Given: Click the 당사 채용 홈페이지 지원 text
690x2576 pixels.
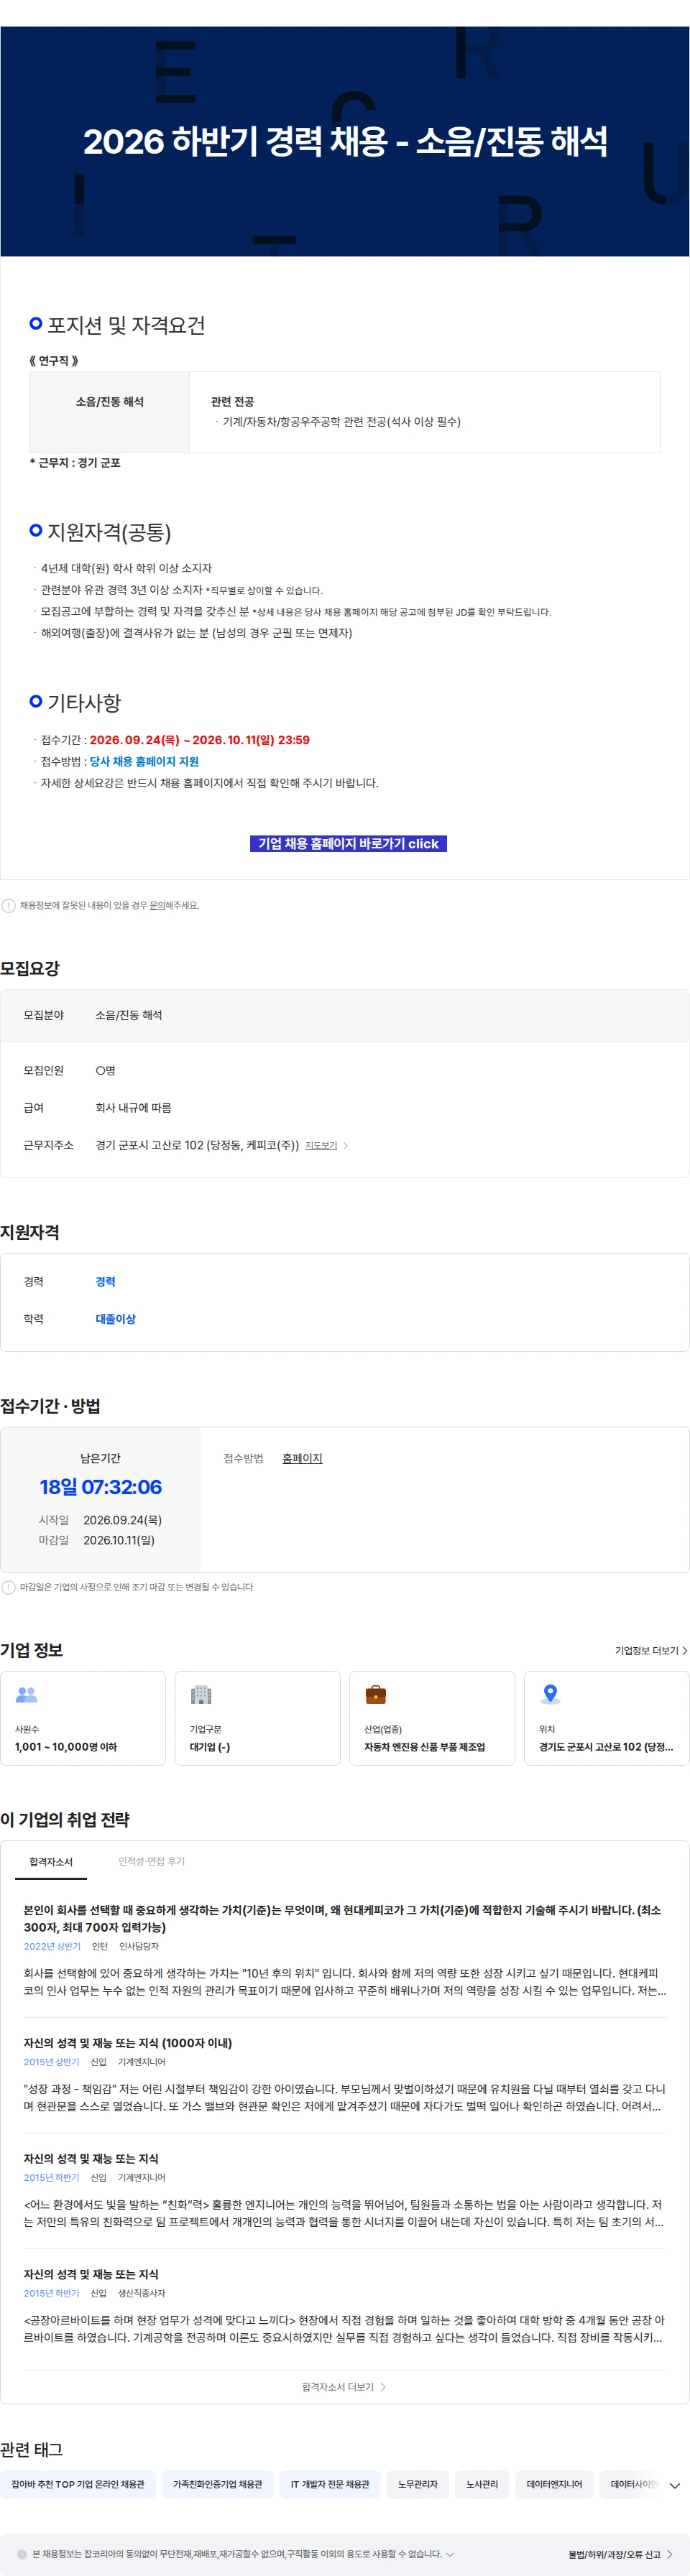Looking at the screenshot, I should (x=144, y=761).
